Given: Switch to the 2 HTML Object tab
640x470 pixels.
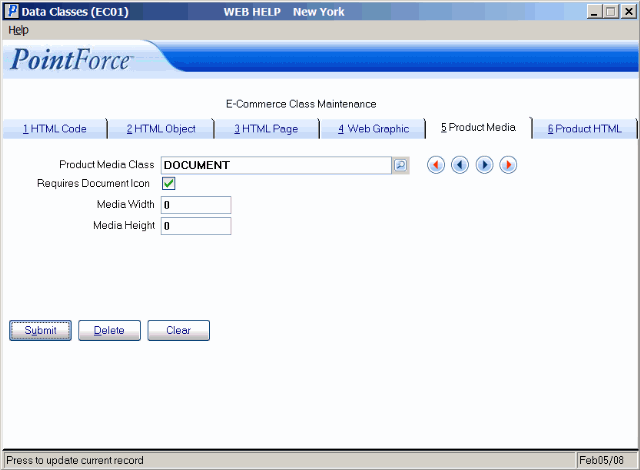Looking at the screenshot, I should coord(161,129).
